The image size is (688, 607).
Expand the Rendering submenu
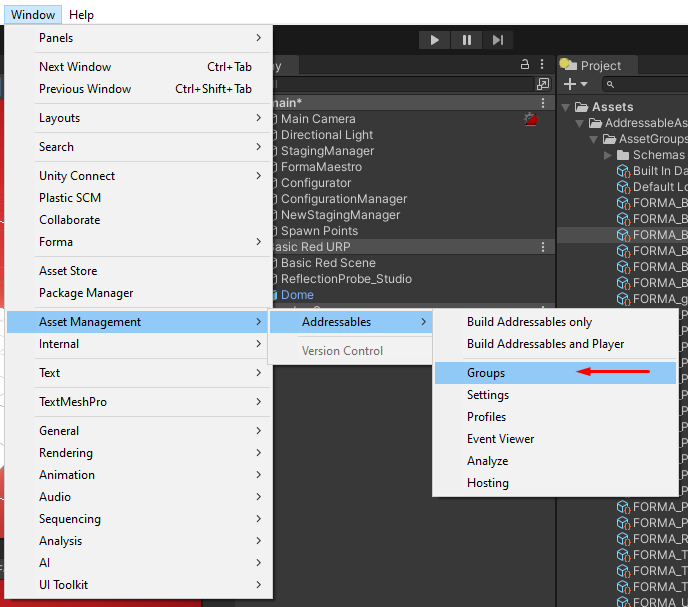pos(139,453)
